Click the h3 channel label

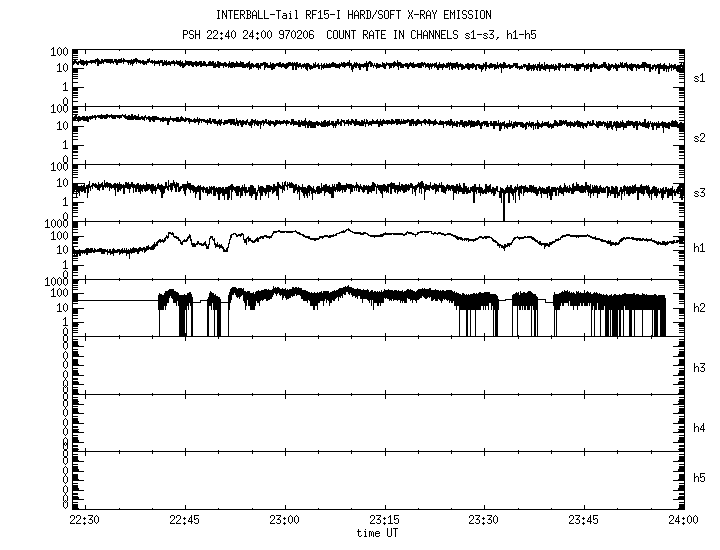tap(700, 367)
